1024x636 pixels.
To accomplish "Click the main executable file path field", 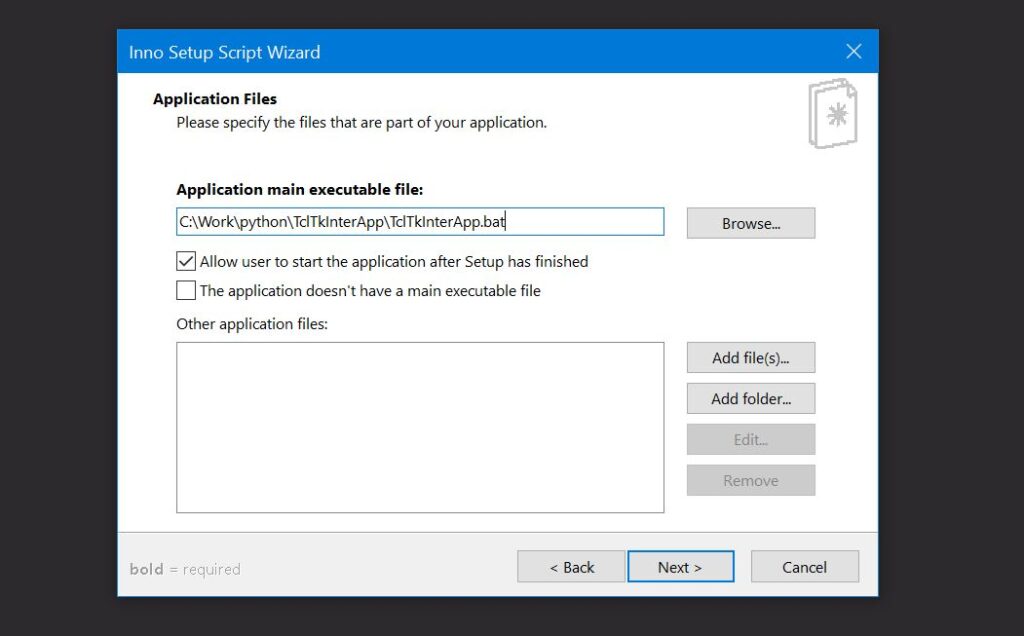I will coord(420,222).
